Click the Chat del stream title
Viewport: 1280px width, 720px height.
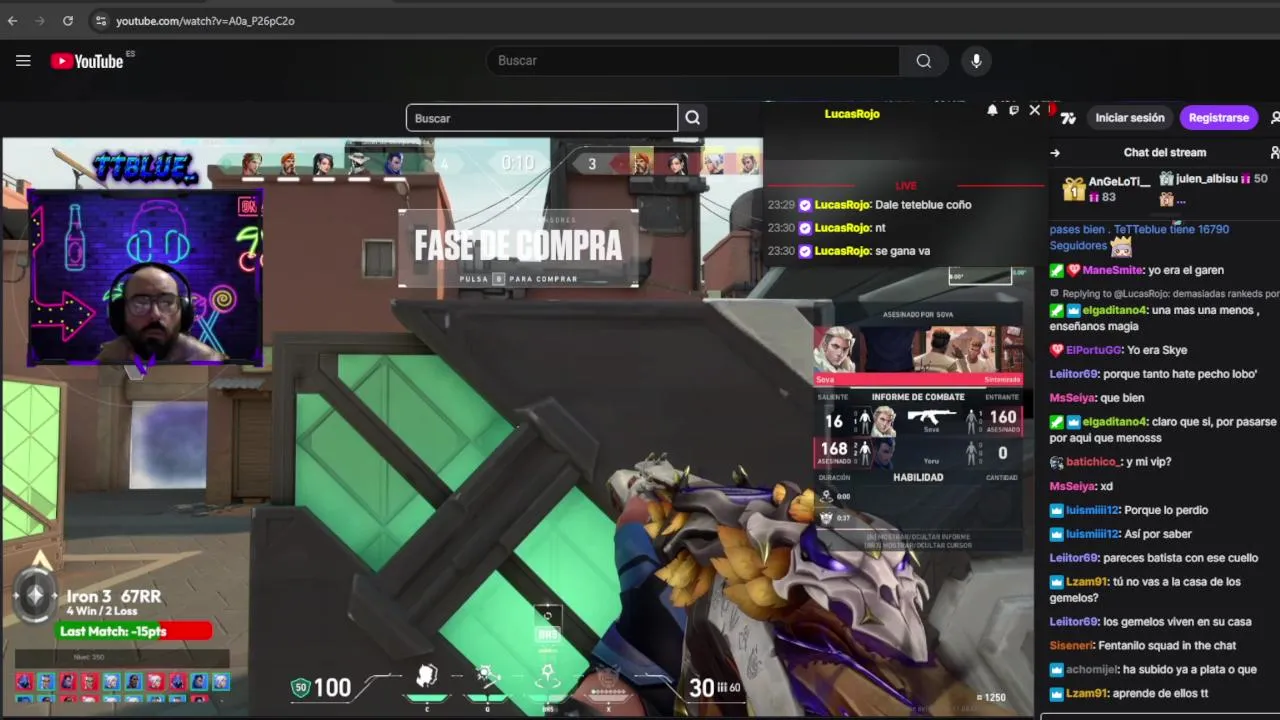tap(1165, 153)
